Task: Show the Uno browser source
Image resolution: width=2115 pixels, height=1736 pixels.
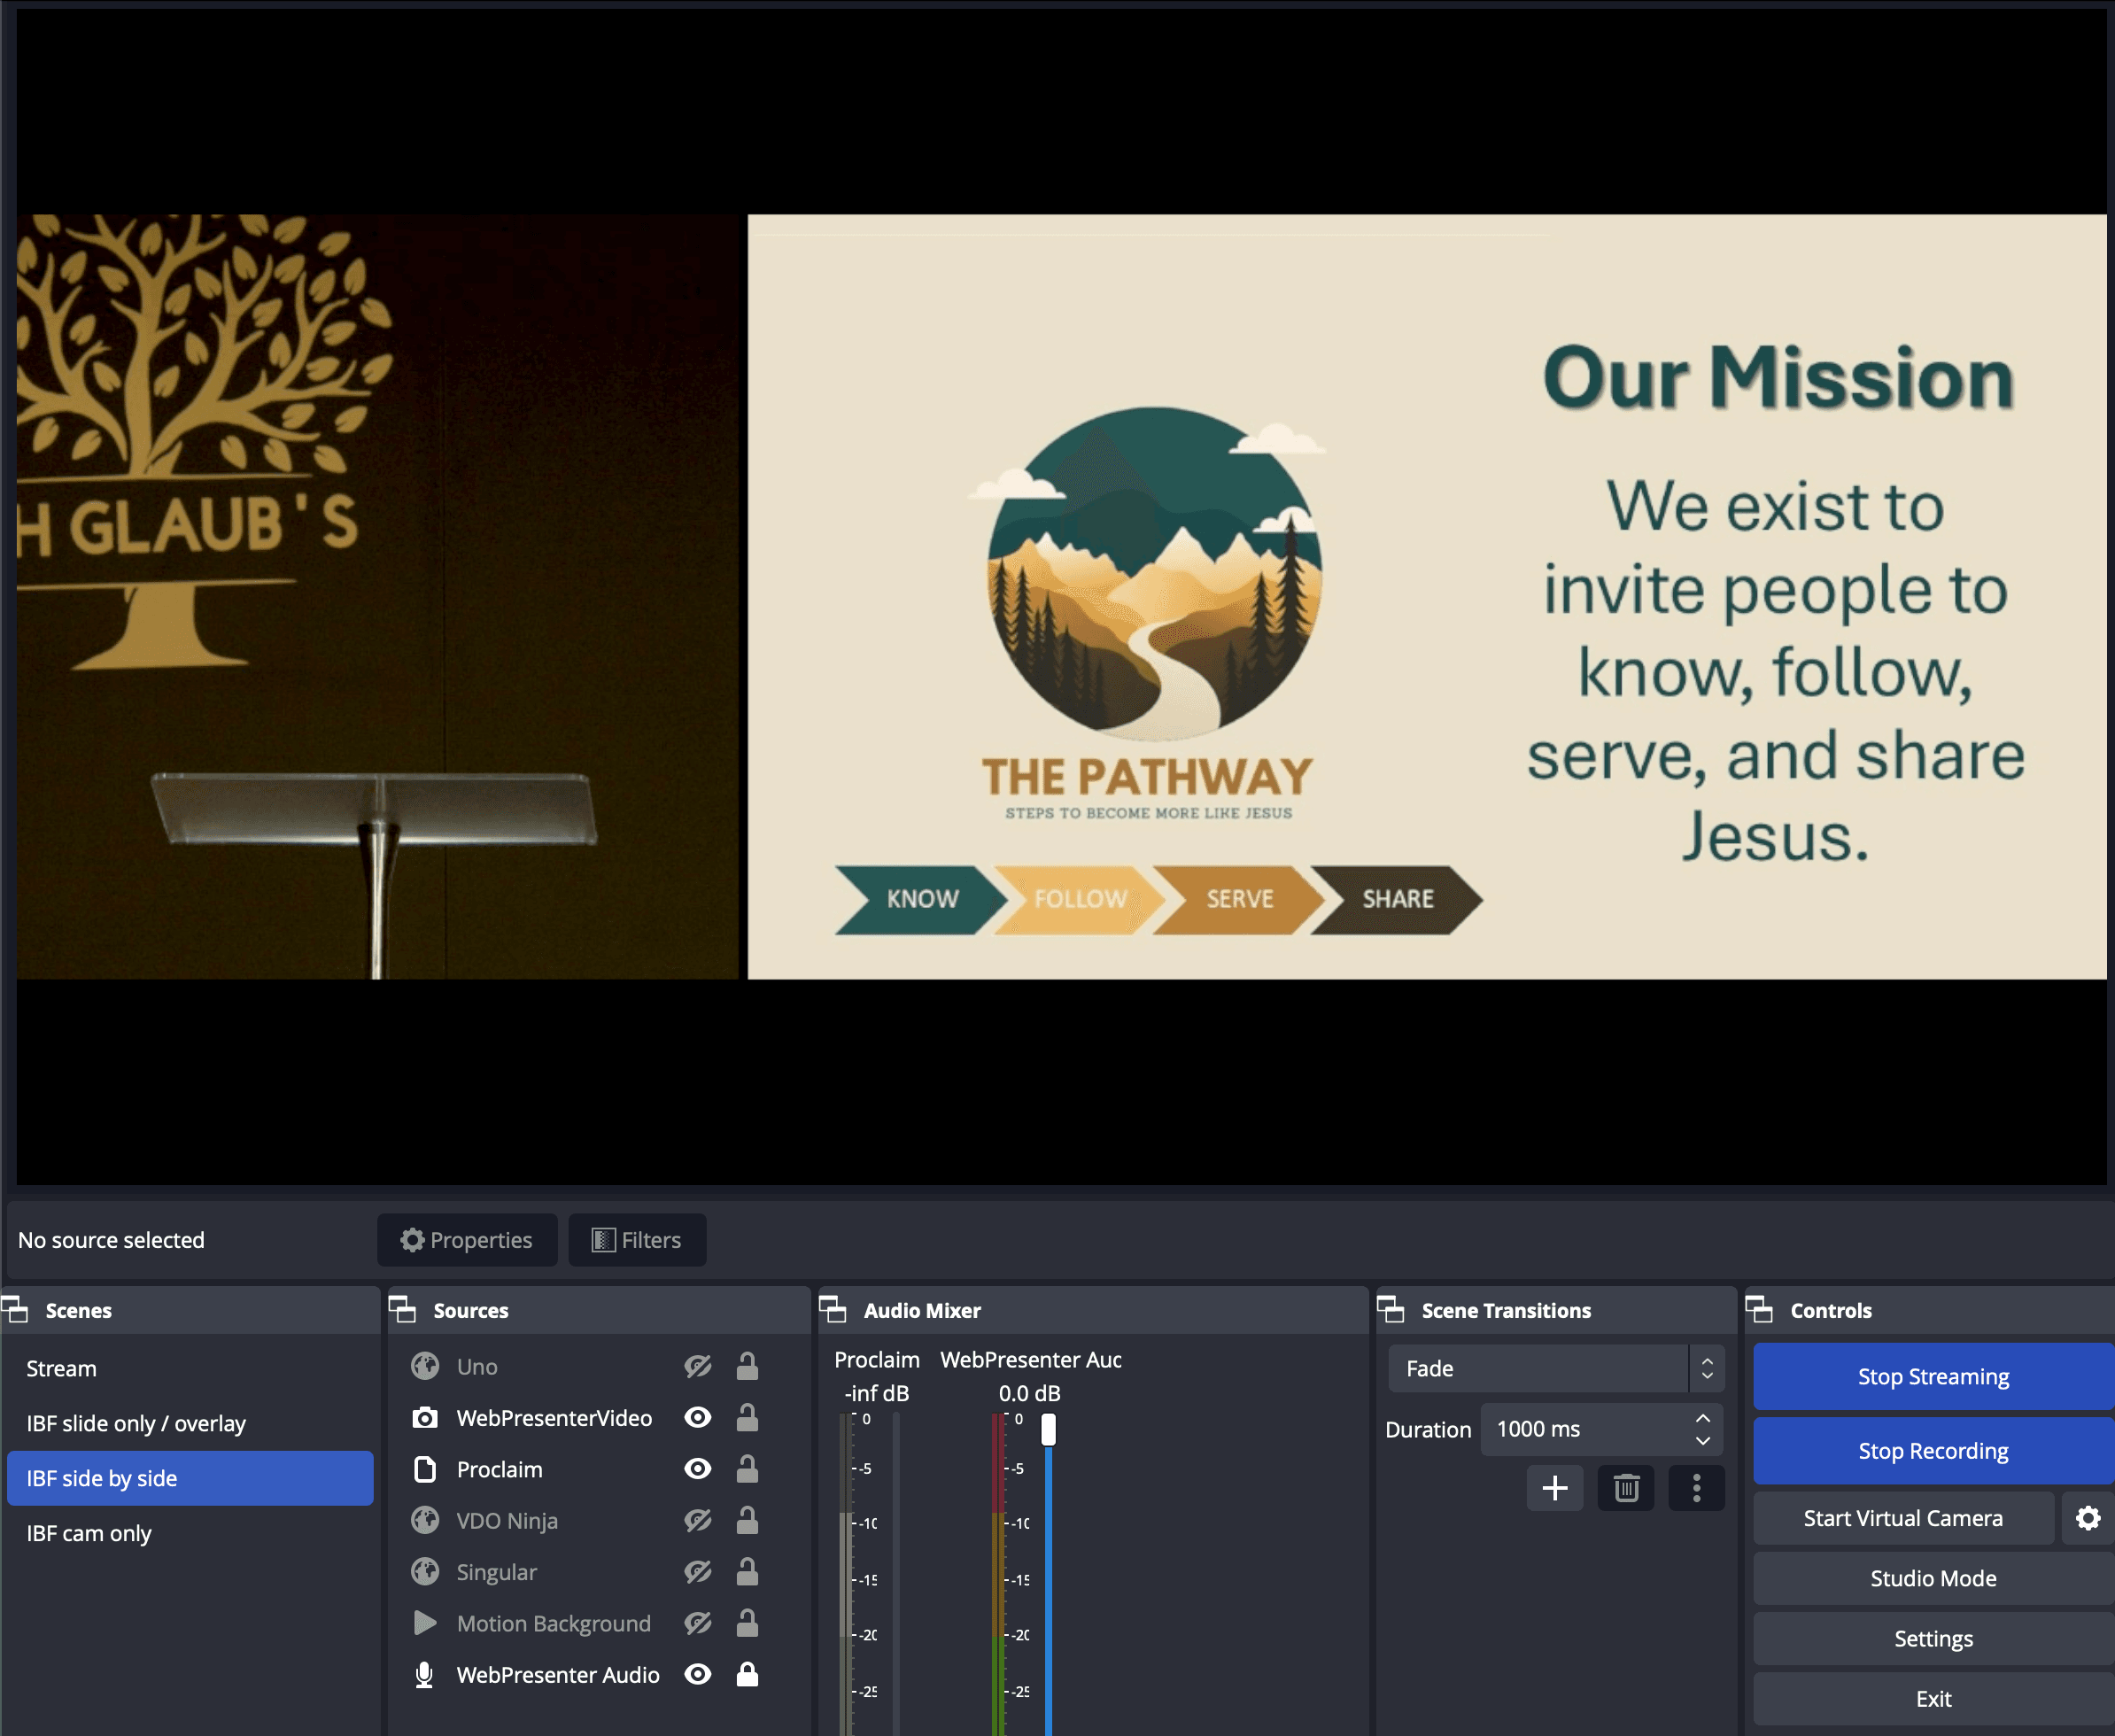Action: 698,1366
